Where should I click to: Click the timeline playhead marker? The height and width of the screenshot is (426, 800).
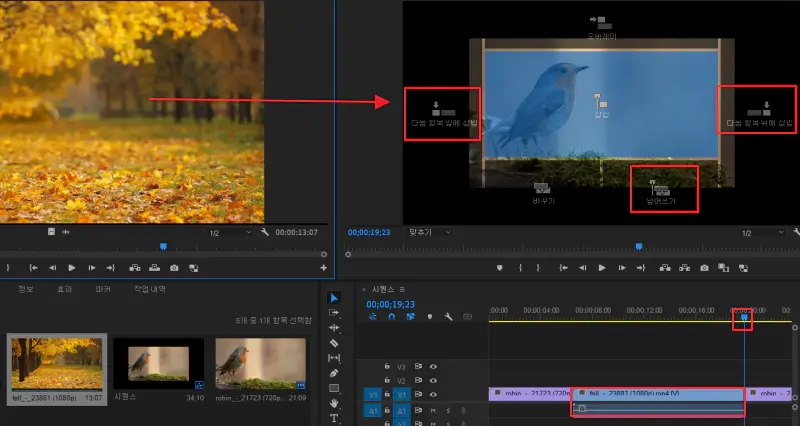[743, 316]
